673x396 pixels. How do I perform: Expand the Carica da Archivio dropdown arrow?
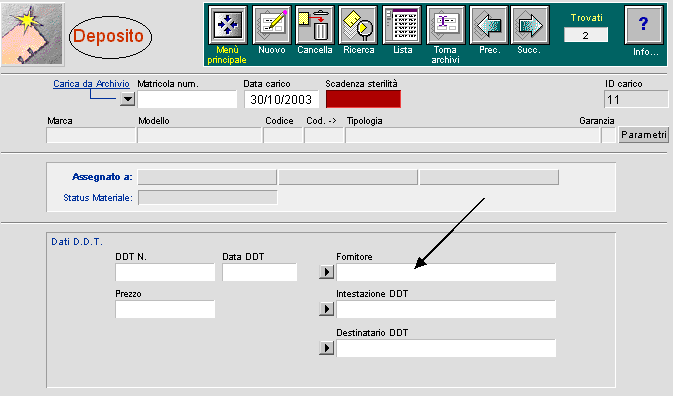127,100
